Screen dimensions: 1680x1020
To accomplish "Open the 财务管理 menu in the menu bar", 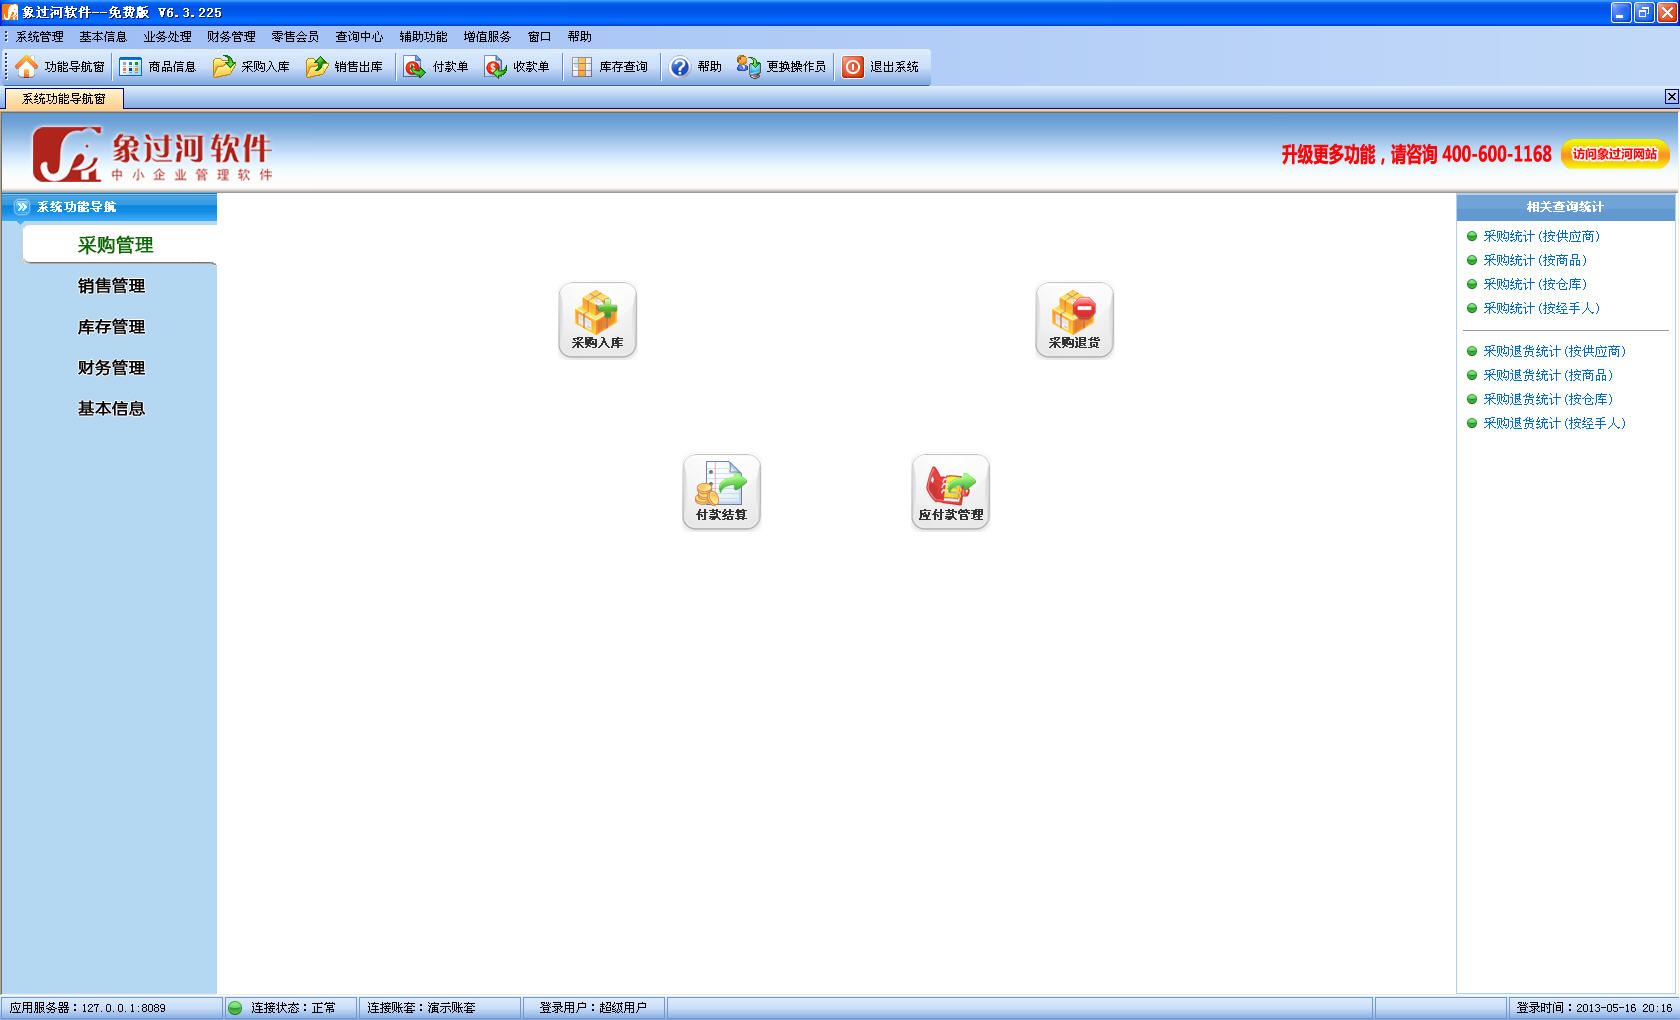I will [x=231, y=37].
